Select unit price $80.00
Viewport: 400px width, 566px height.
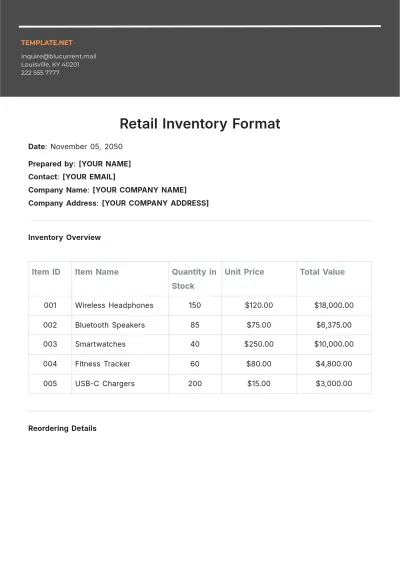[x=259, y=364]
